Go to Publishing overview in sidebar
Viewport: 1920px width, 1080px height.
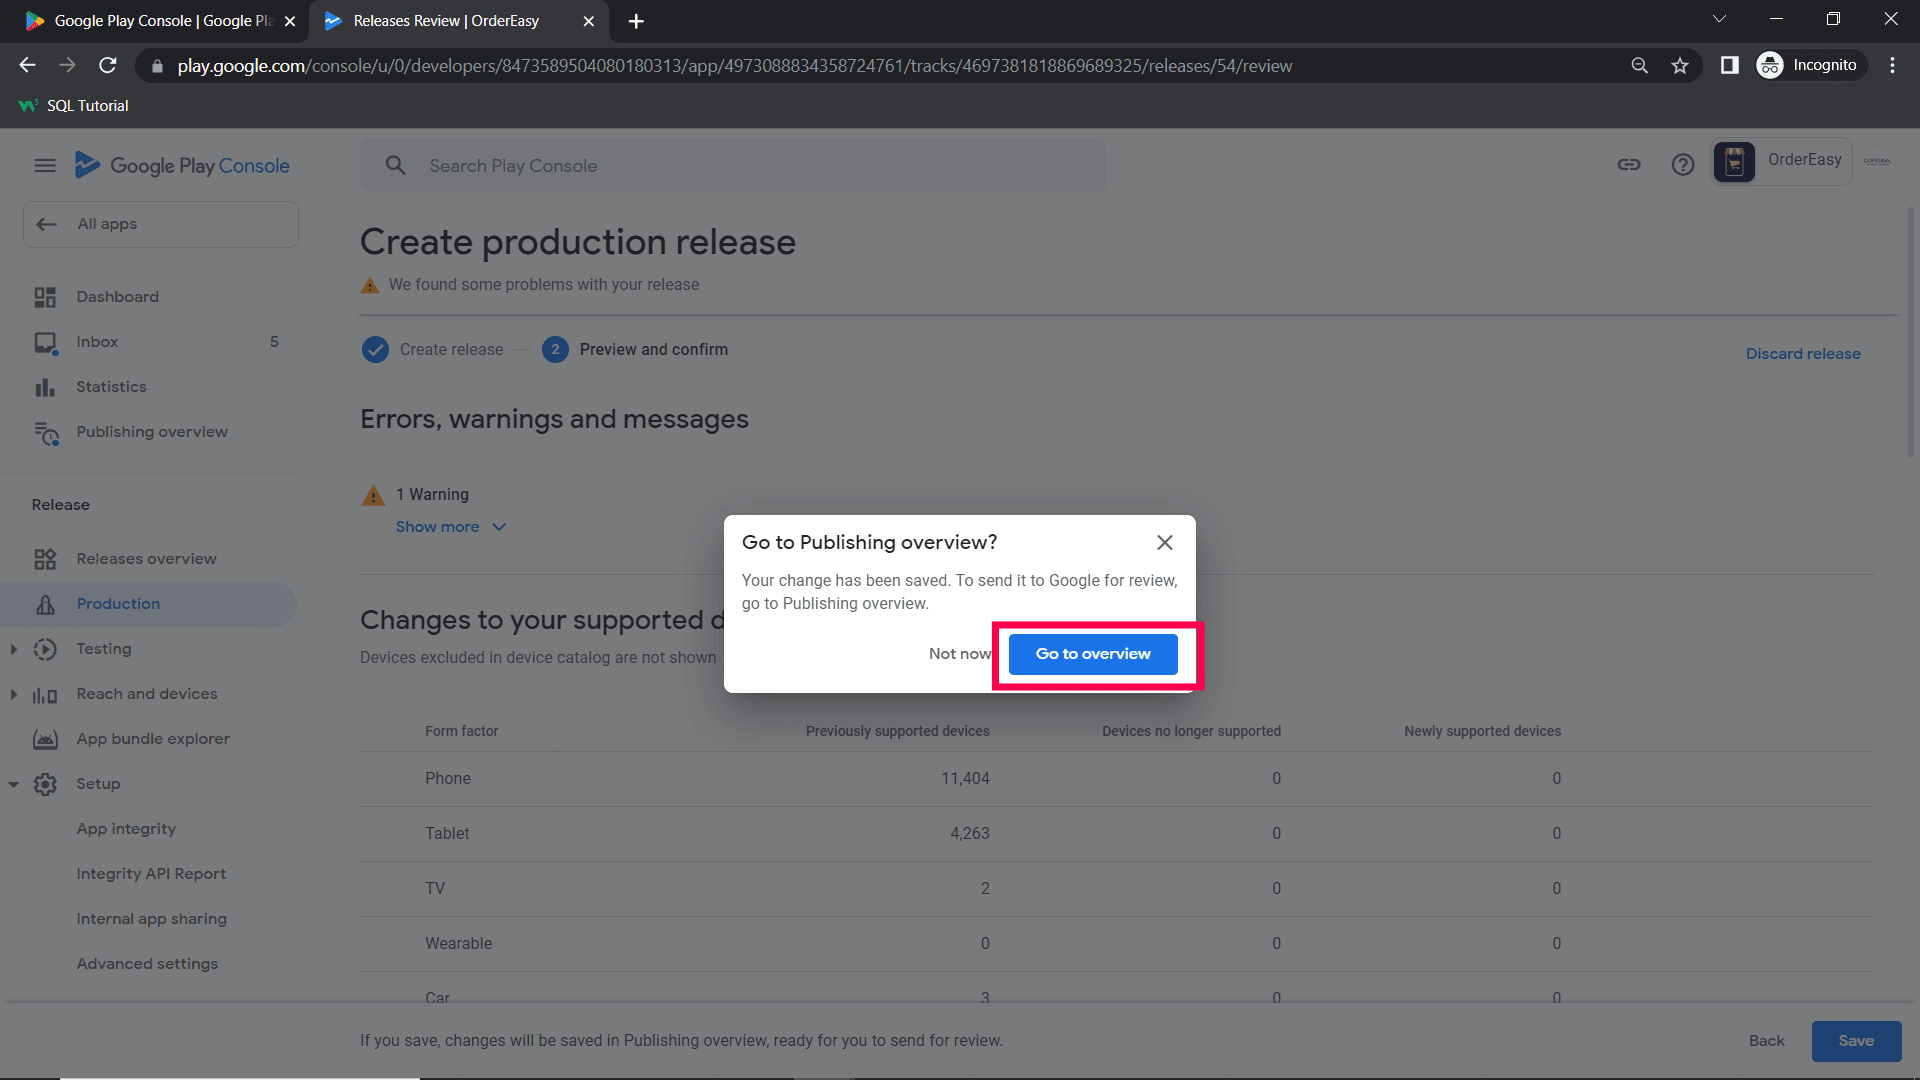[152, 432]
